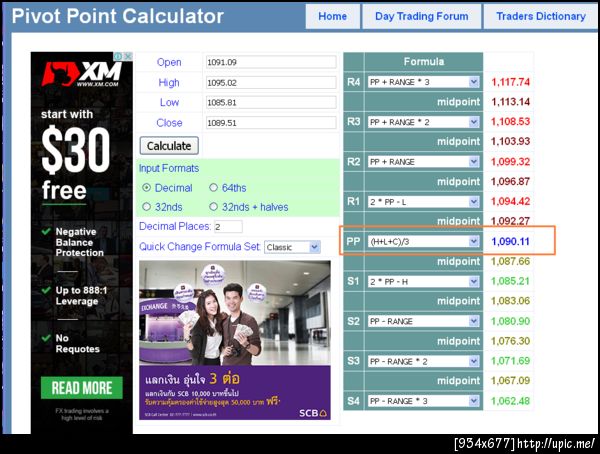Click the Formula column header
The image size is (600, 454).
click(x=424, y=62)
